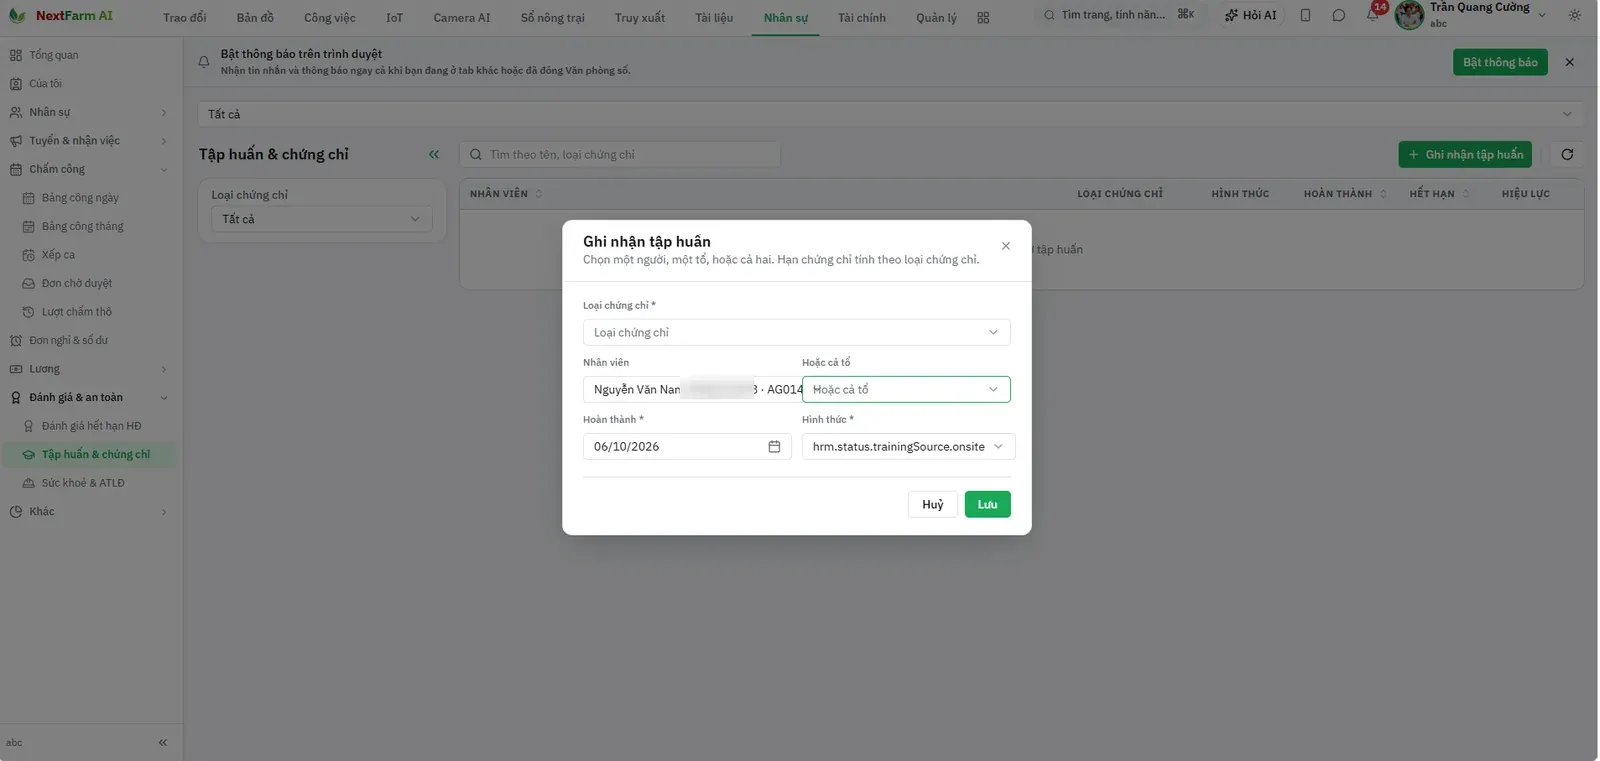Click the Huỷ button

click(932, 504)
